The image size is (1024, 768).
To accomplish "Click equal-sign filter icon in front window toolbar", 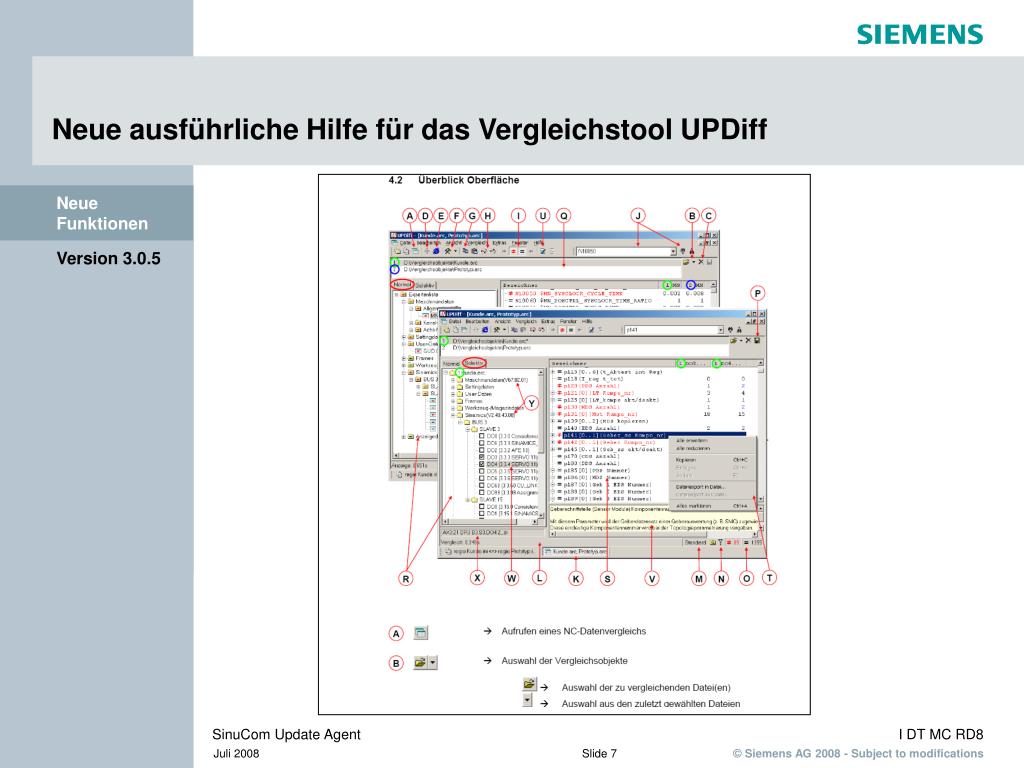I will coord(571,330).
